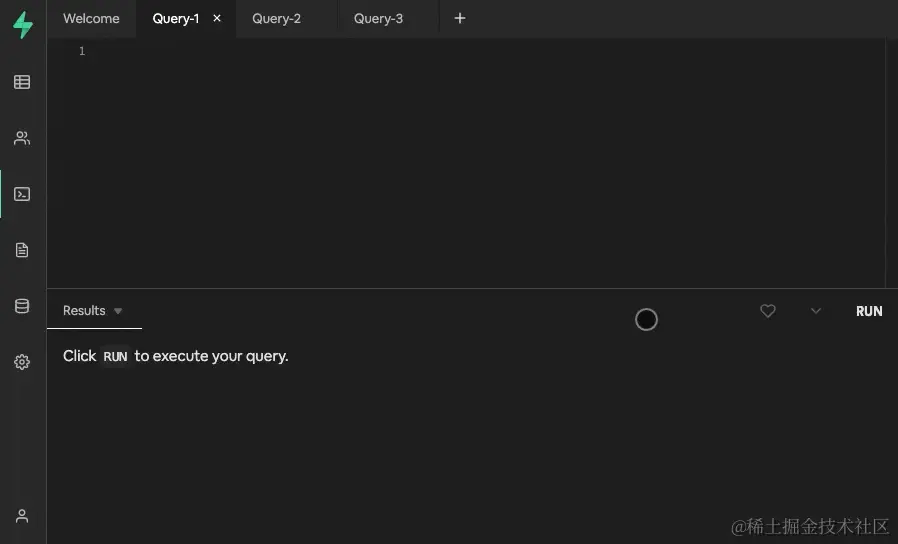This screenshot has height=544, width=898.
Task: Favorite this query with heart icon
Action: (767, 310)
